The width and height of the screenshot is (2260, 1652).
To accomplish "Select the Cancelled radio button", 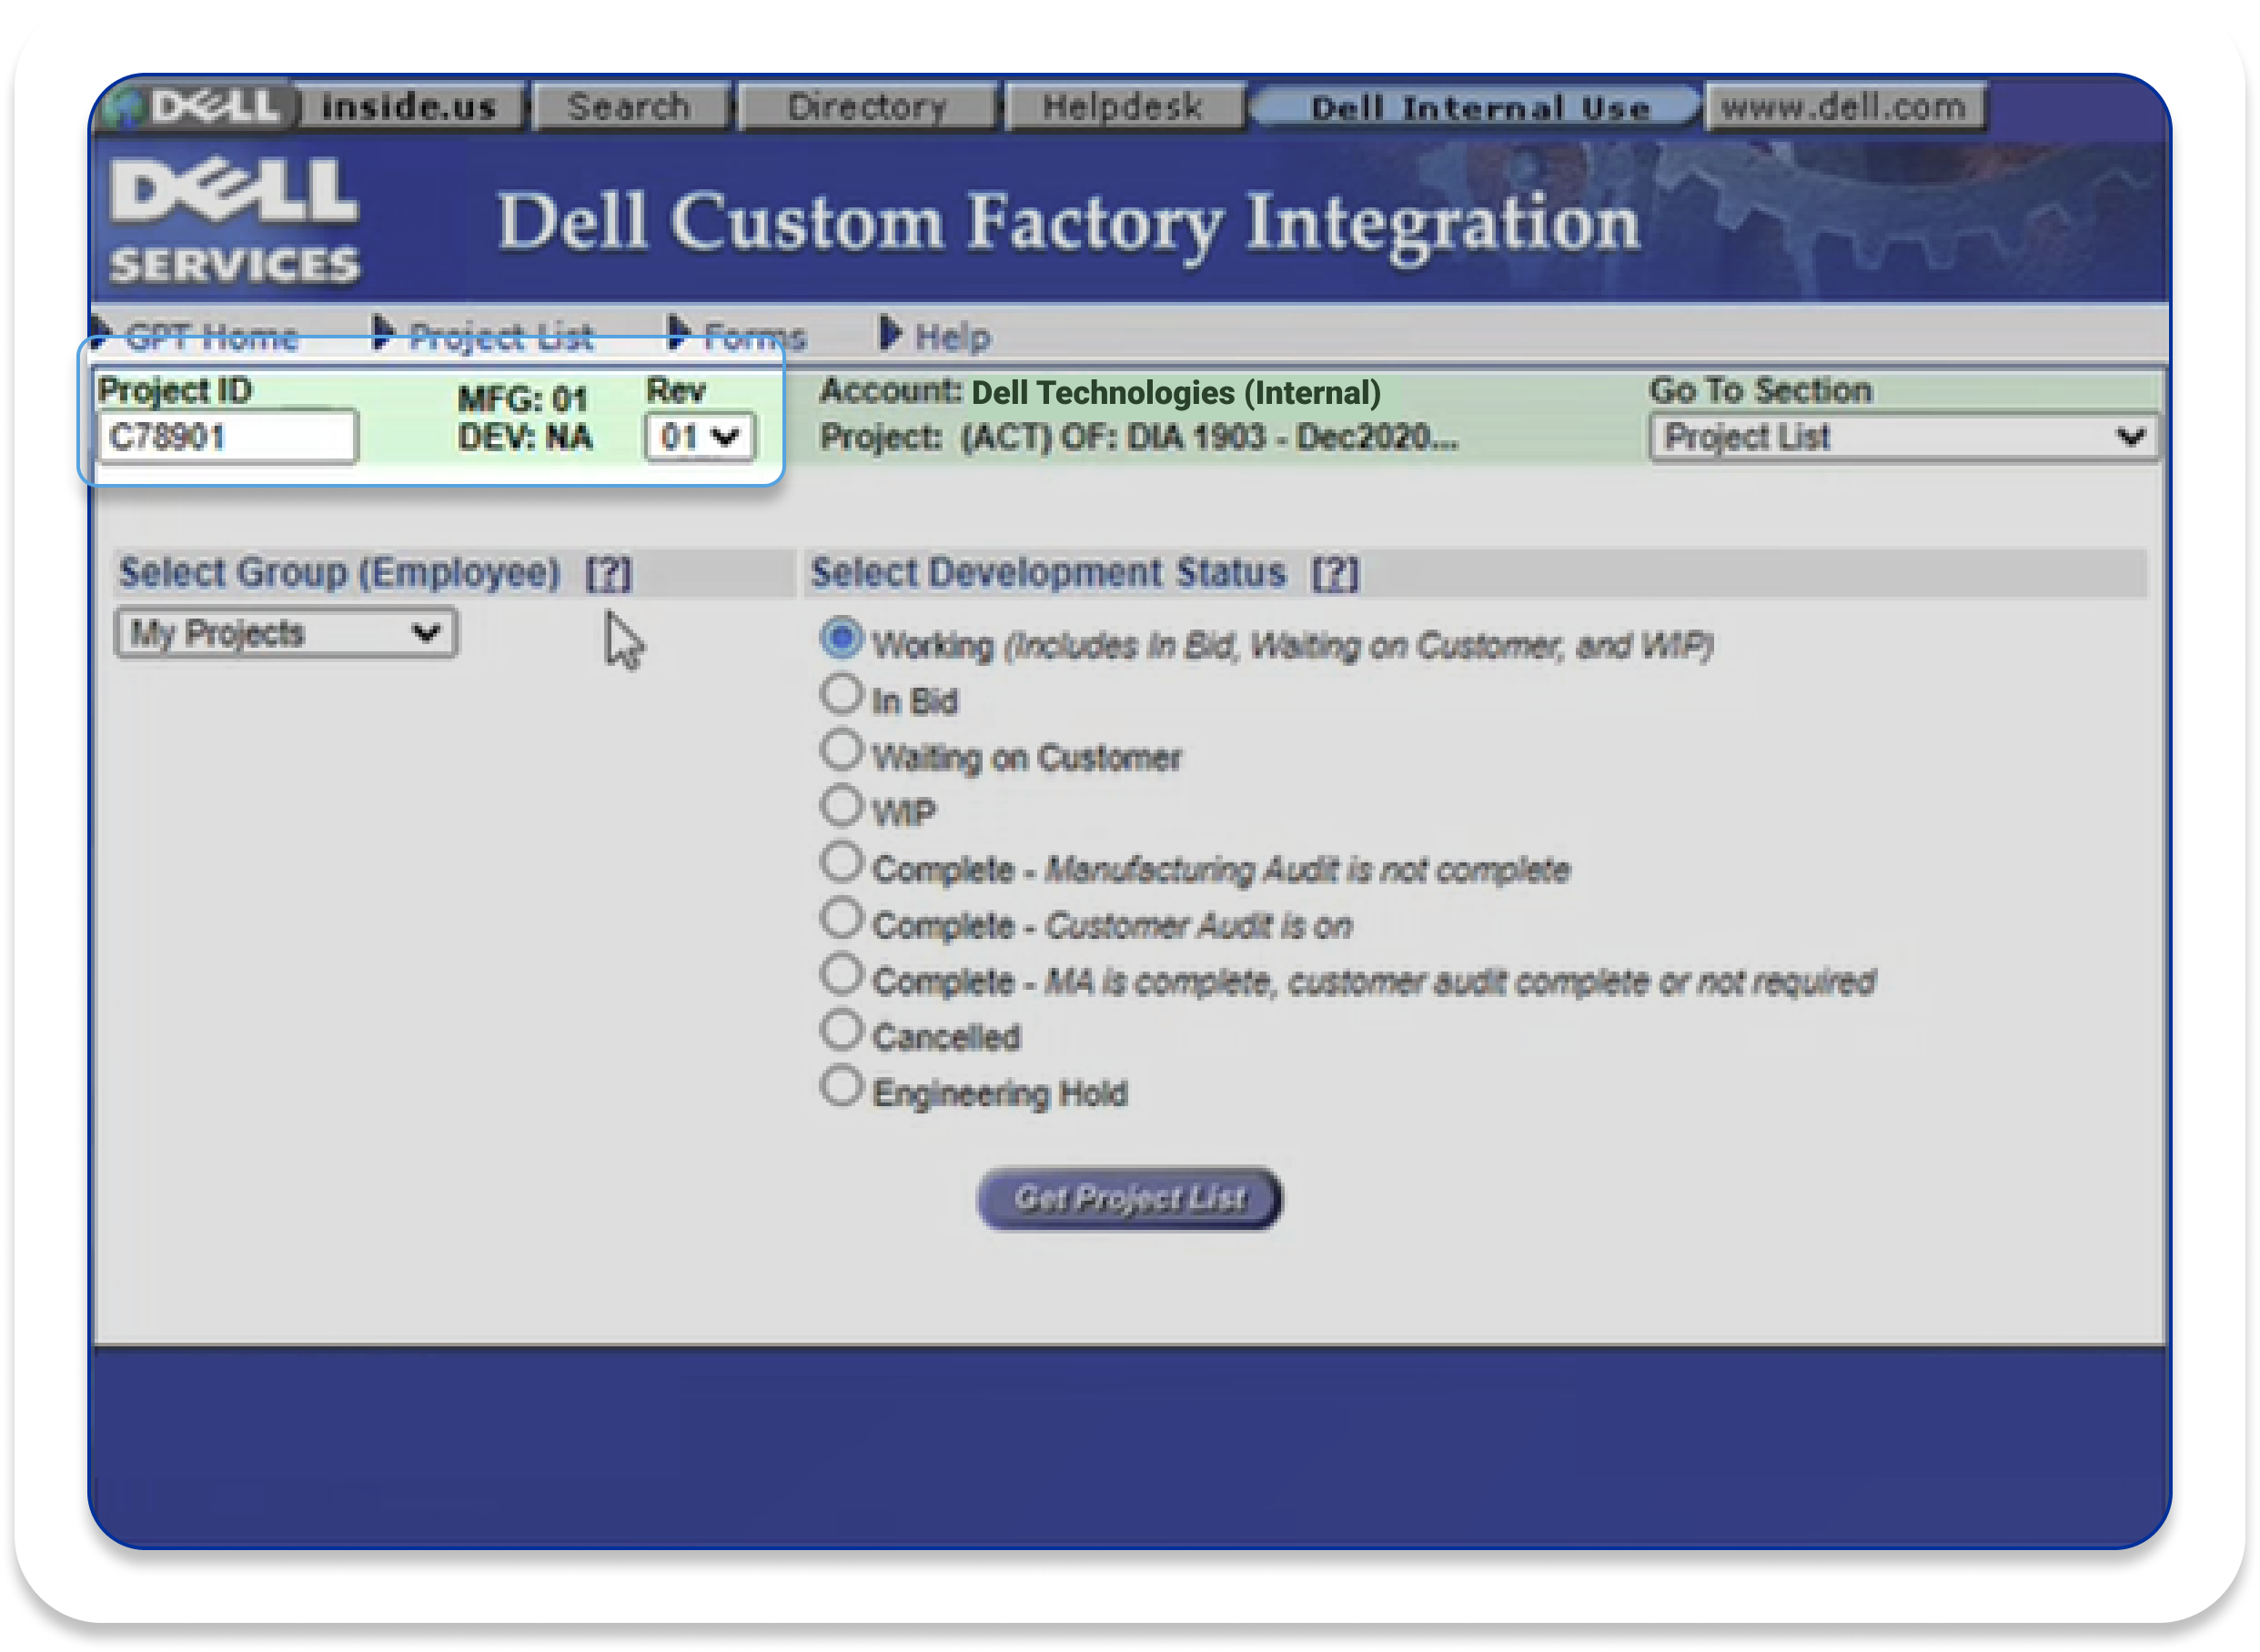I will click(x=842, y=1031).
